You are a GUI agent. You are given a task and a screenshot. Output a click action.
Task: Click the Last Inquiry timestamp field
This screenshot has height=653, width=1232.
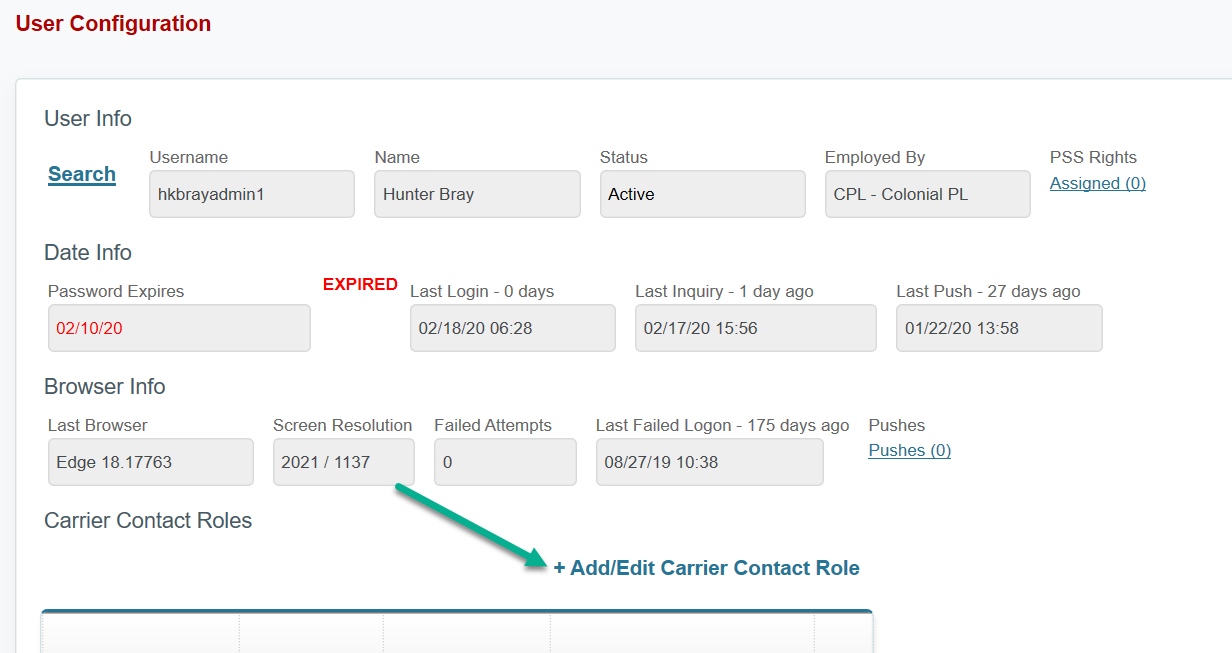pos(755,328)
